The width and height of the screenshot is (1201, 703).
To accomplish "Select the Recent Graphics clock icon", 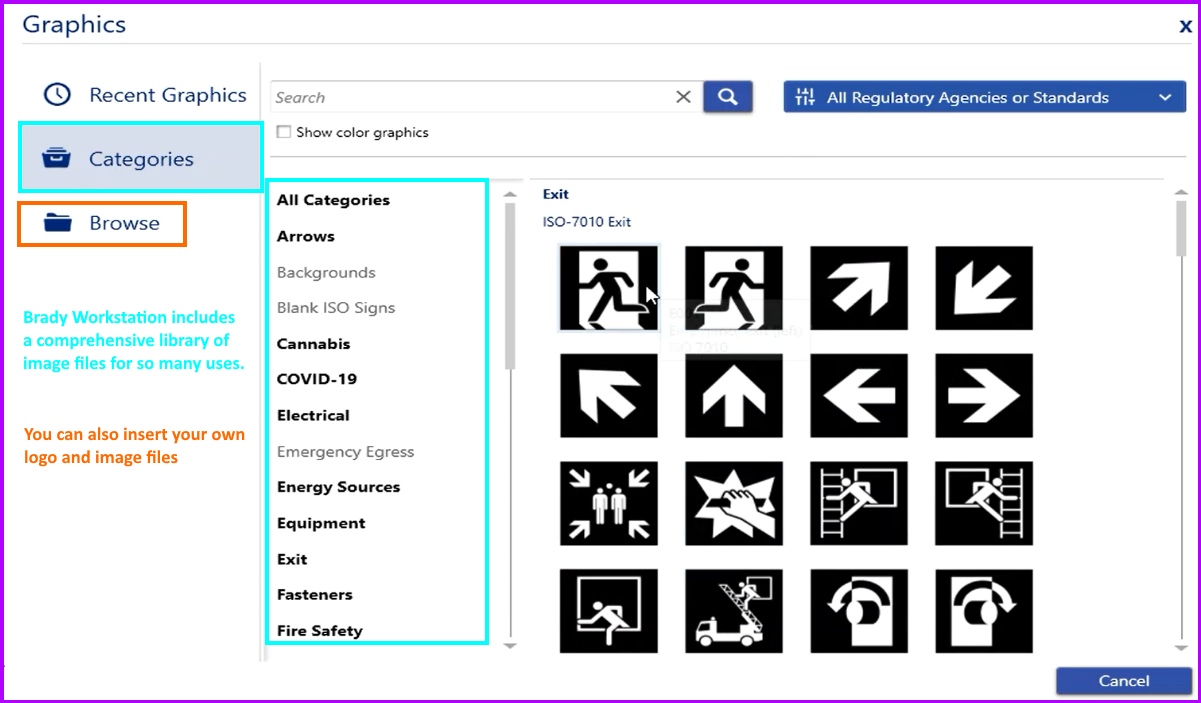I will pyautogui.click(x=57, y=94).
